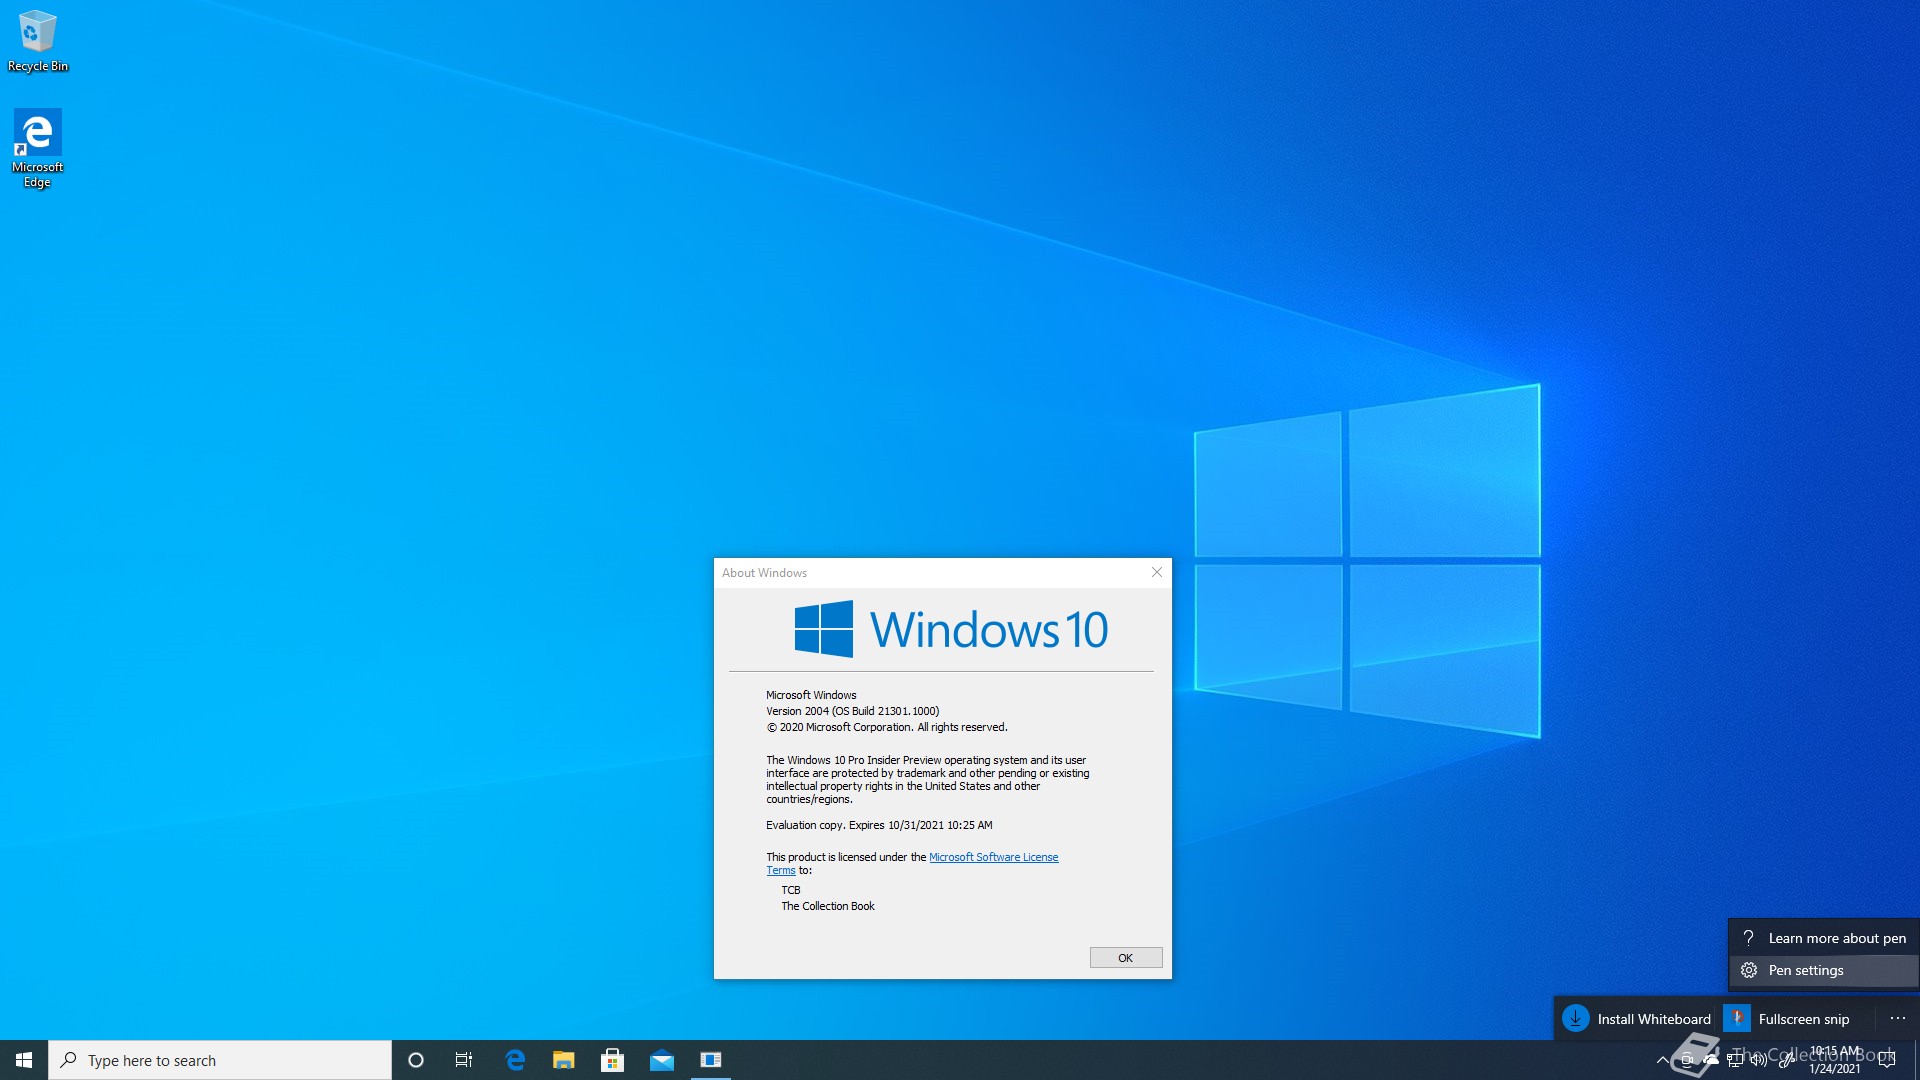The height and width of the screenshot is (1080, 1920).
Task: Click The Collection Book licensee text
Action: click(828, 906)
